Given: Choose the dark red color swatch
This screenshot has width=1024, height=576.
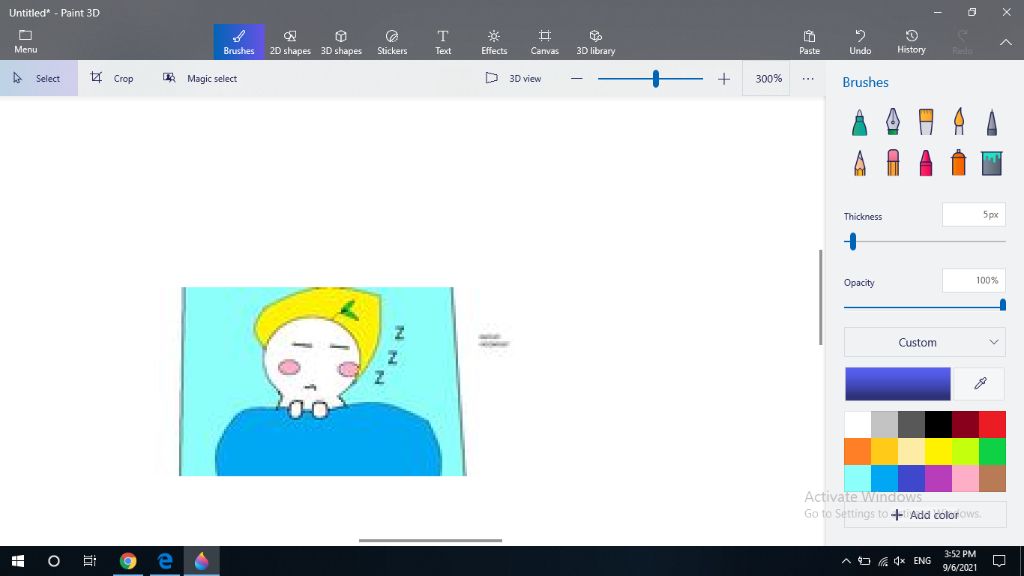Looking at the screenshot, I should pos(965,424).
